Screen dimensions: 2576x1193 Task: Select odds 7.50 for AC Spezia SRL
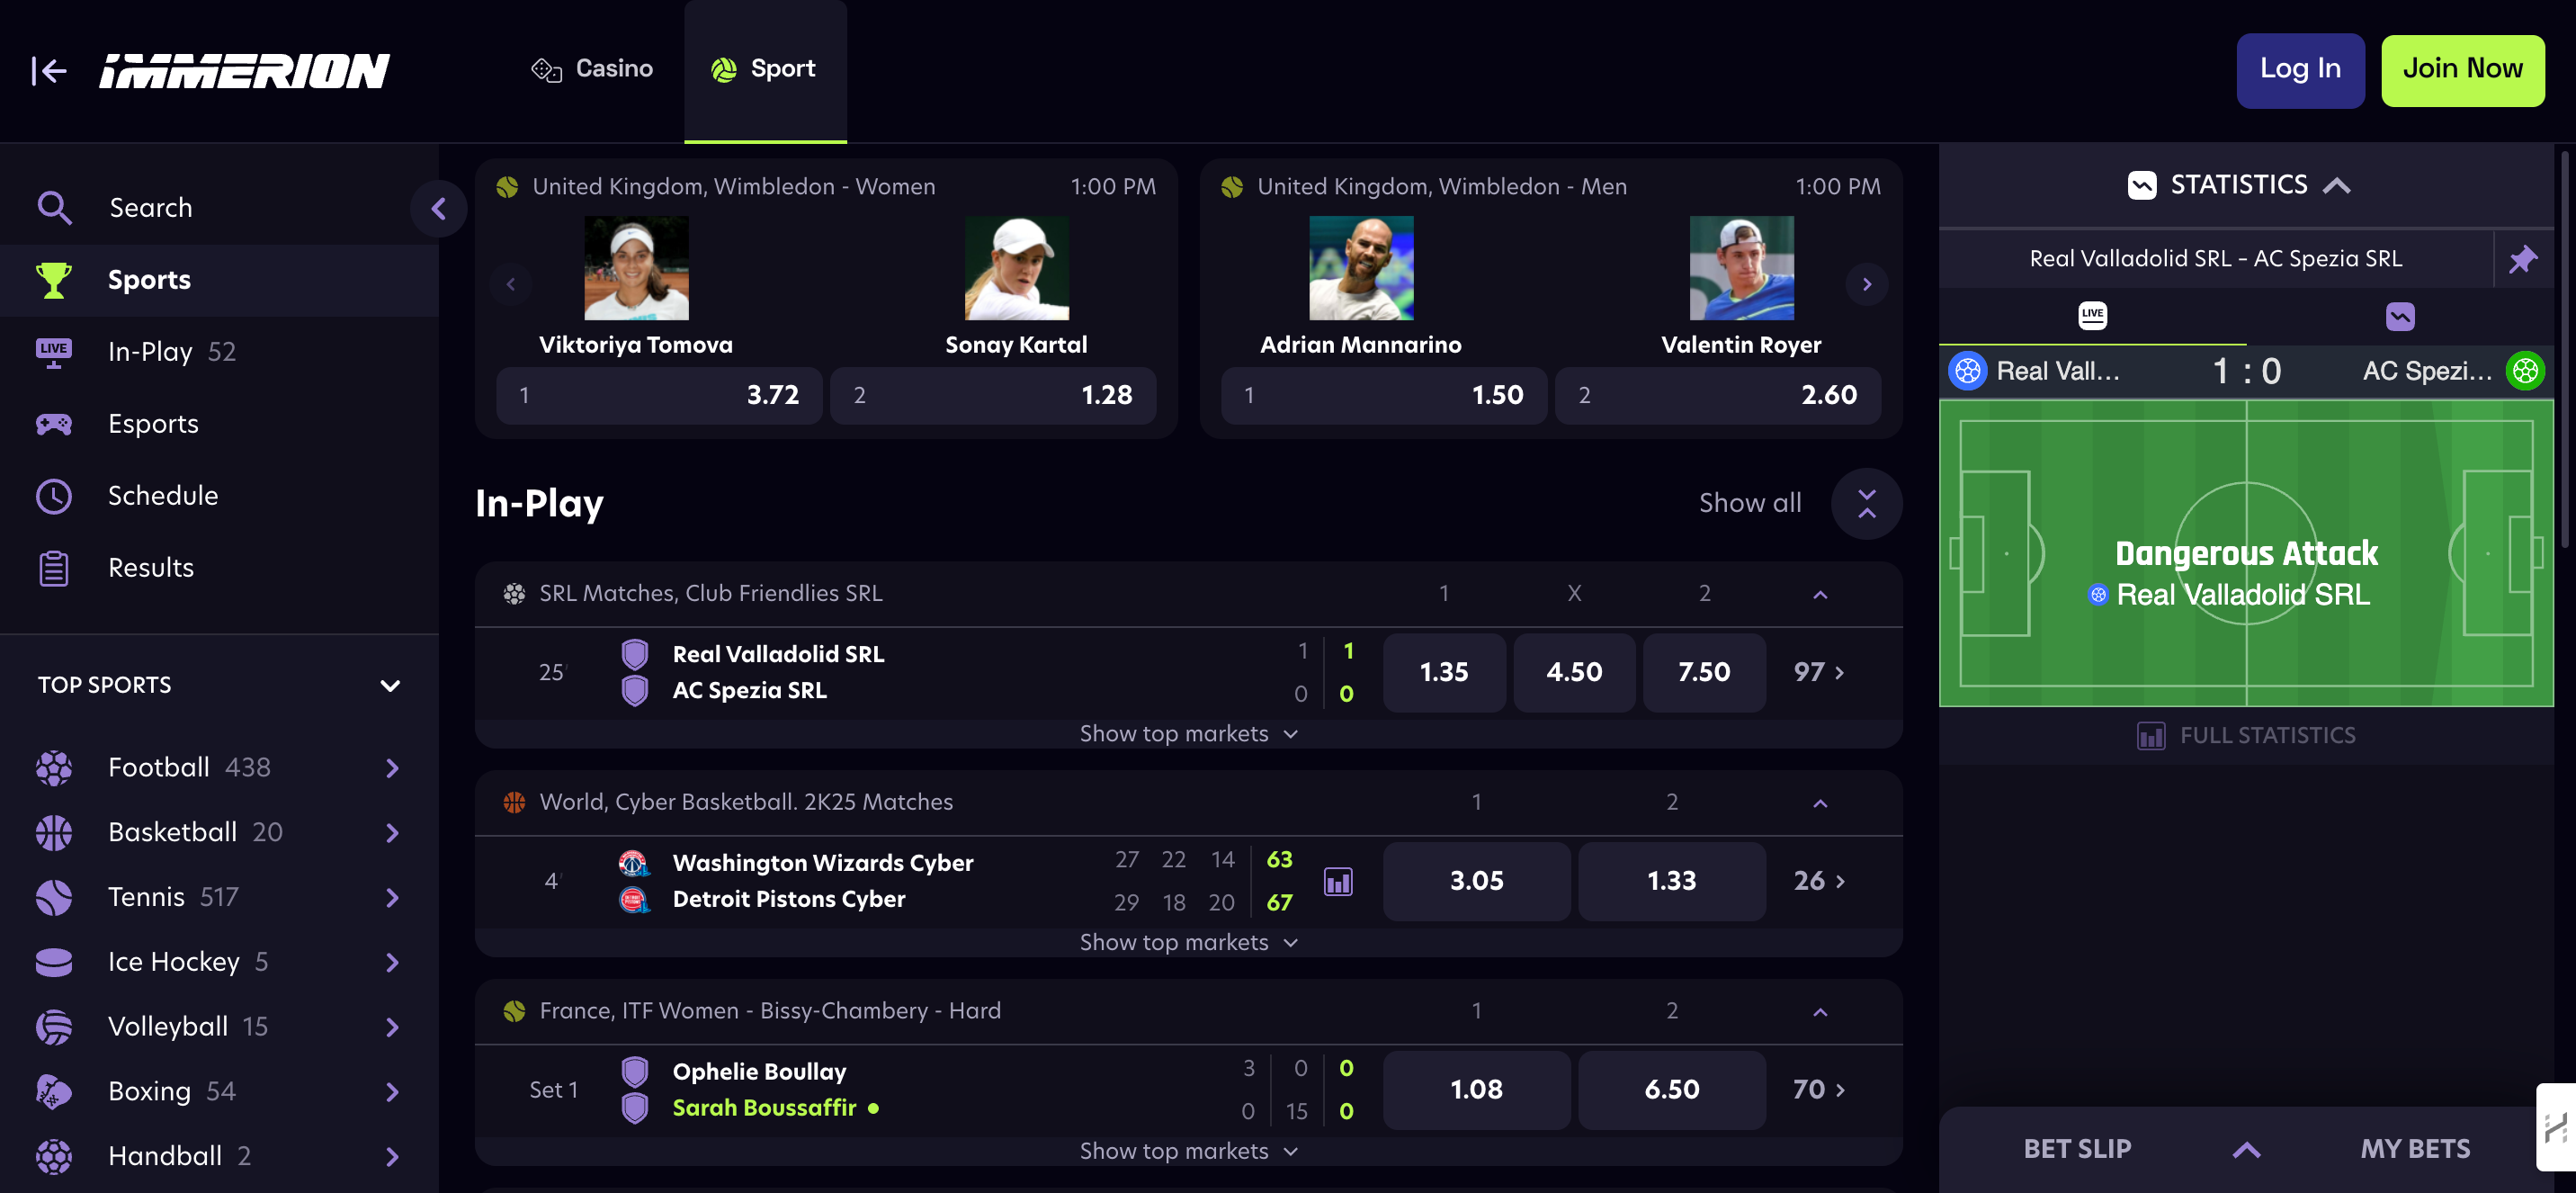point(1704,672)
